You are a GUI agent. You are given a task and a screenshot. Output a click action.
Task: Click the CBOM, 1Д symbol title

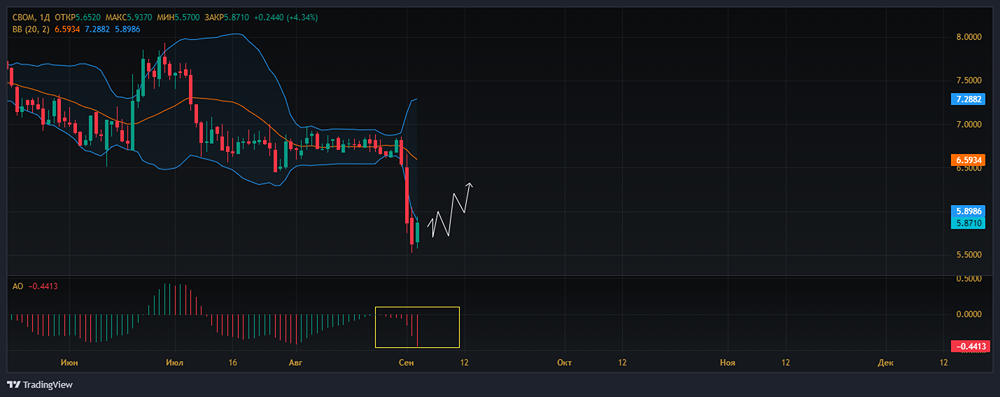coord(30,17)
